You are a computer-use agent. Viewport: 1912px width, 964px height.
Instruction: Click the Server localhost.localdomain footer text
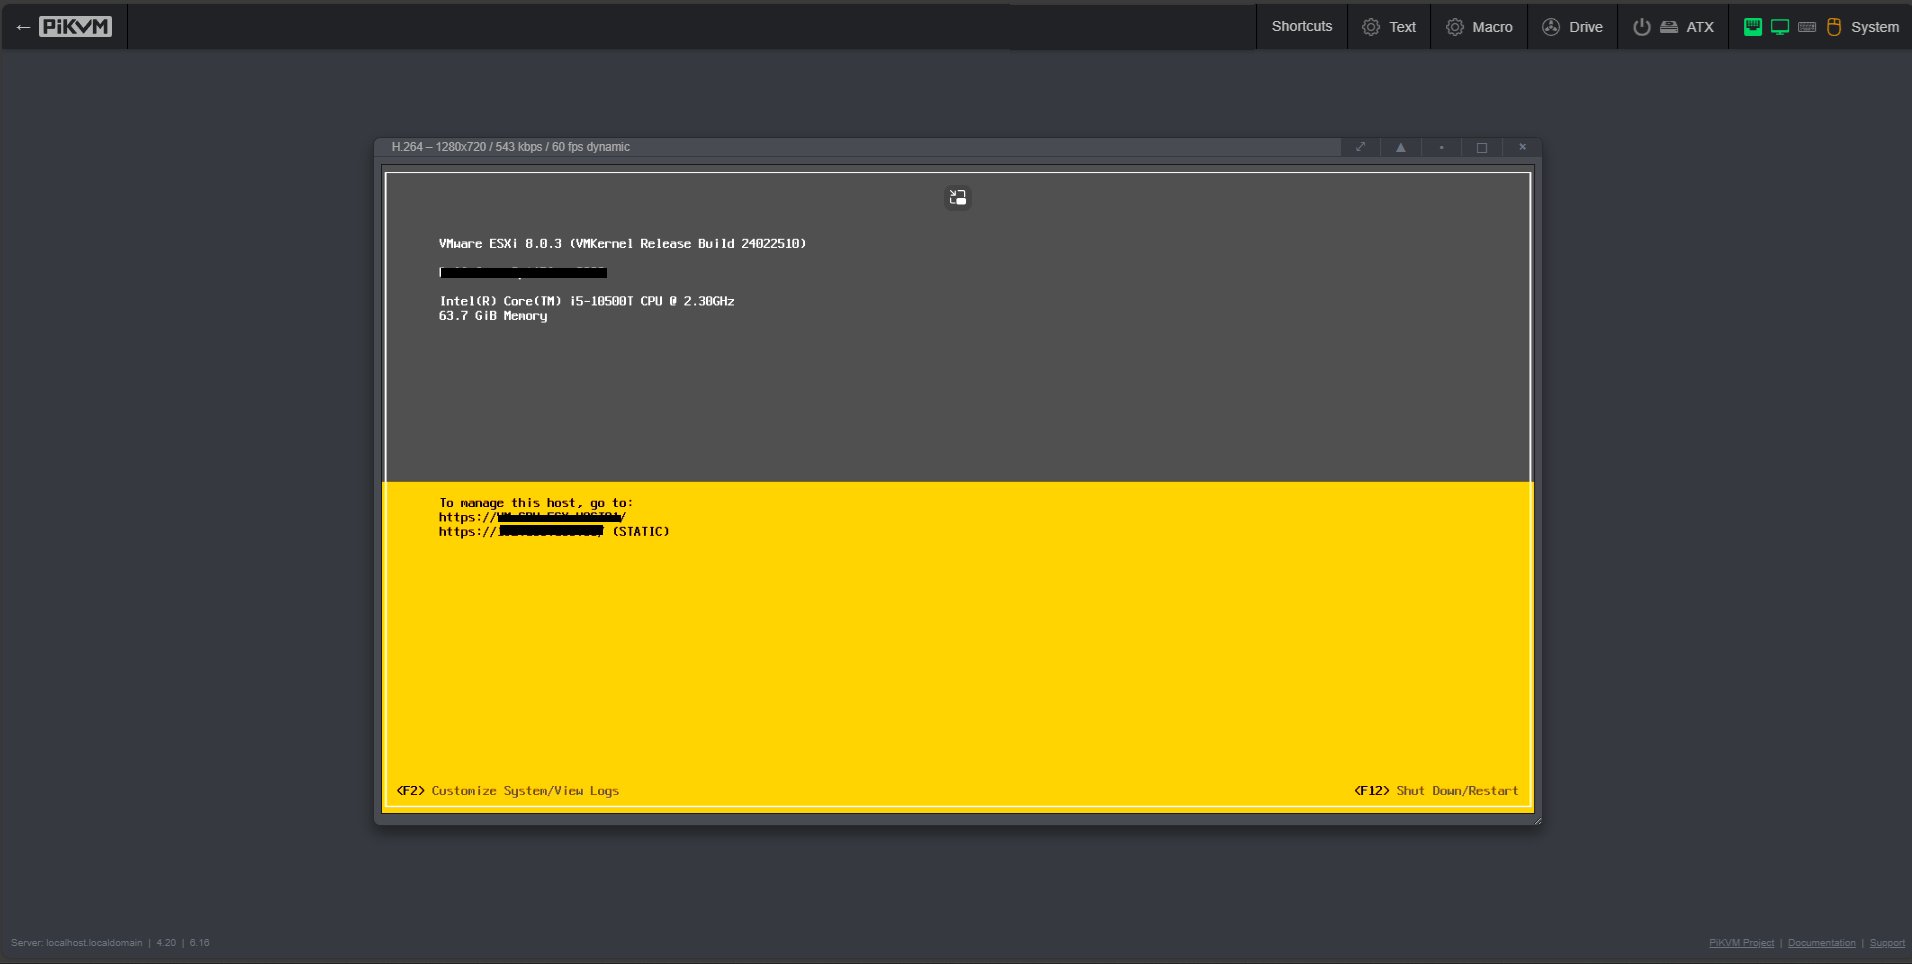tap(77, 943)
